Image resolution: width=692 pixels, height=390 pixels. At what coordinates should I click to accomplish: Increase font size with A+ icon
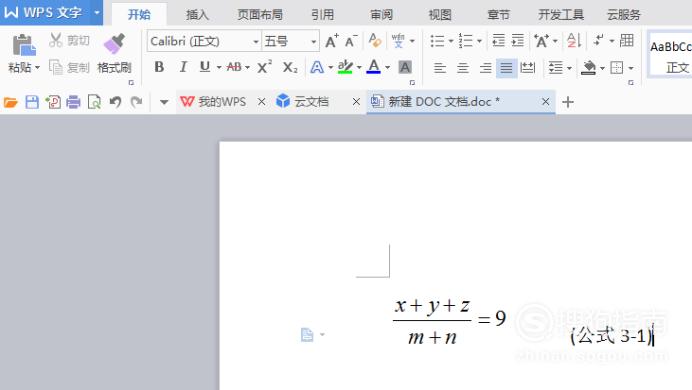point(332,41)
